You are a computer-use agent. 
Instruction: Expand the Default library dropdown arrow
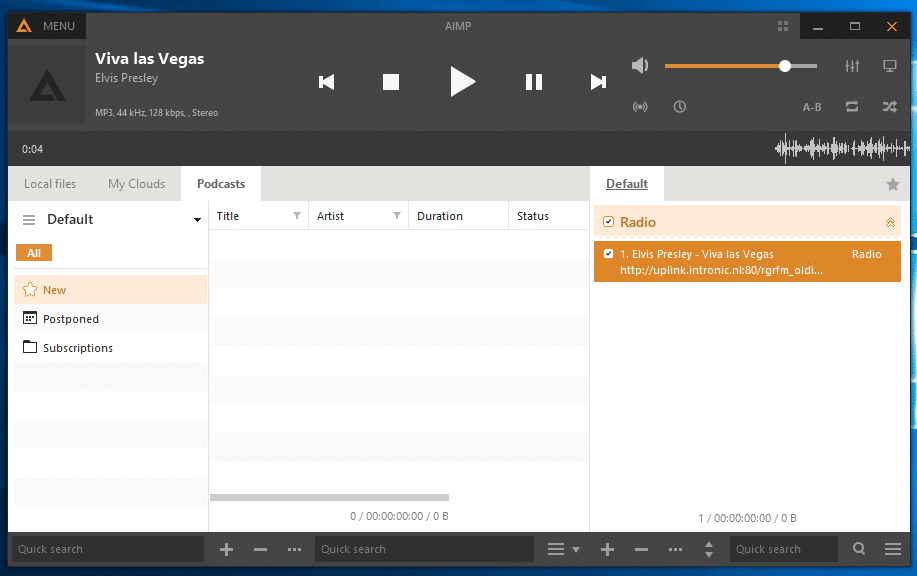[197, 220]
